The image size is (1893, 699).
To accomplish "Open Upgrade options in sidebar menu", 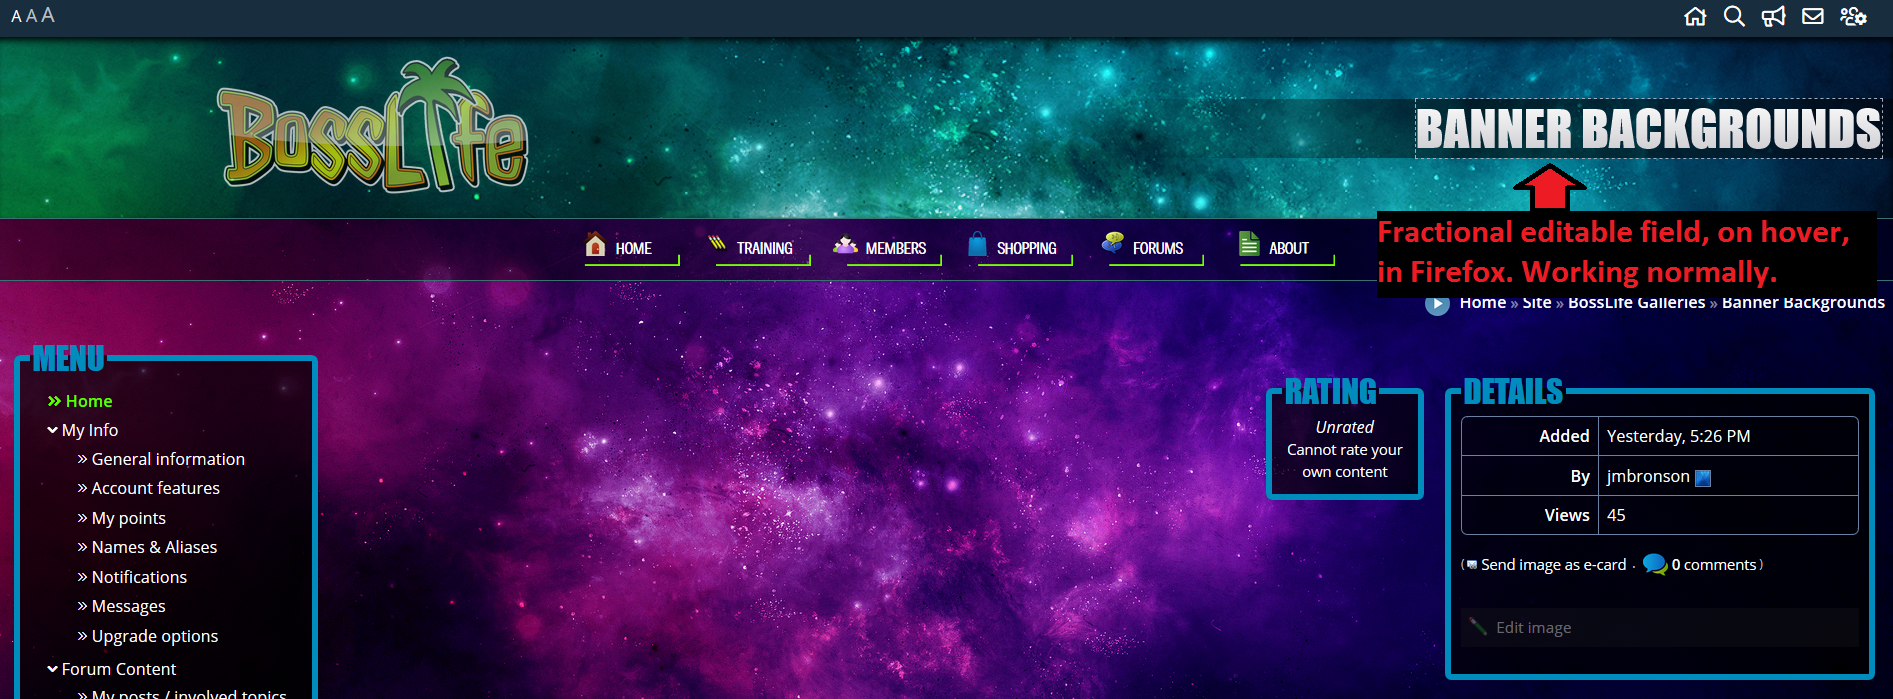I will tap(154, 636).
